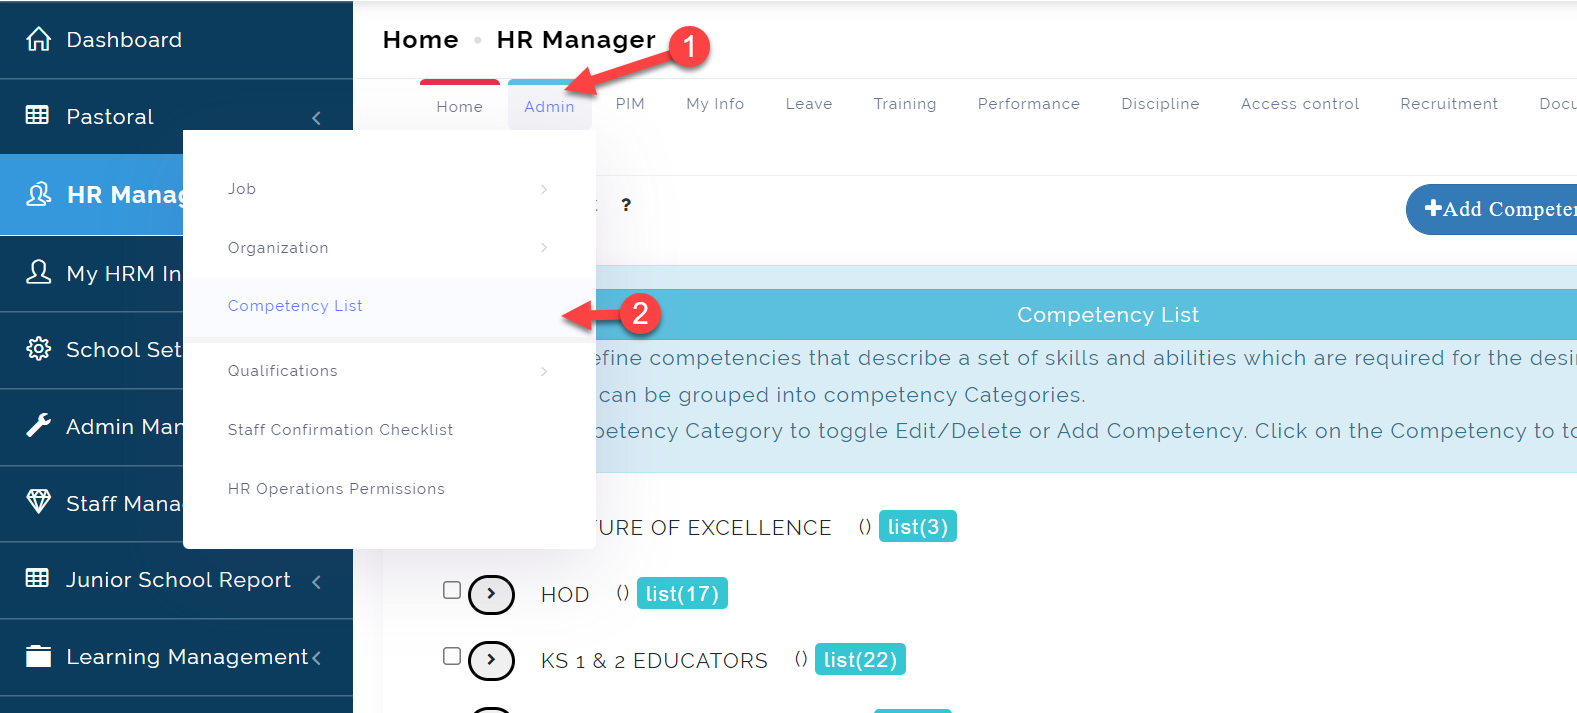Tick the checkbox beside HOD category

452,590
